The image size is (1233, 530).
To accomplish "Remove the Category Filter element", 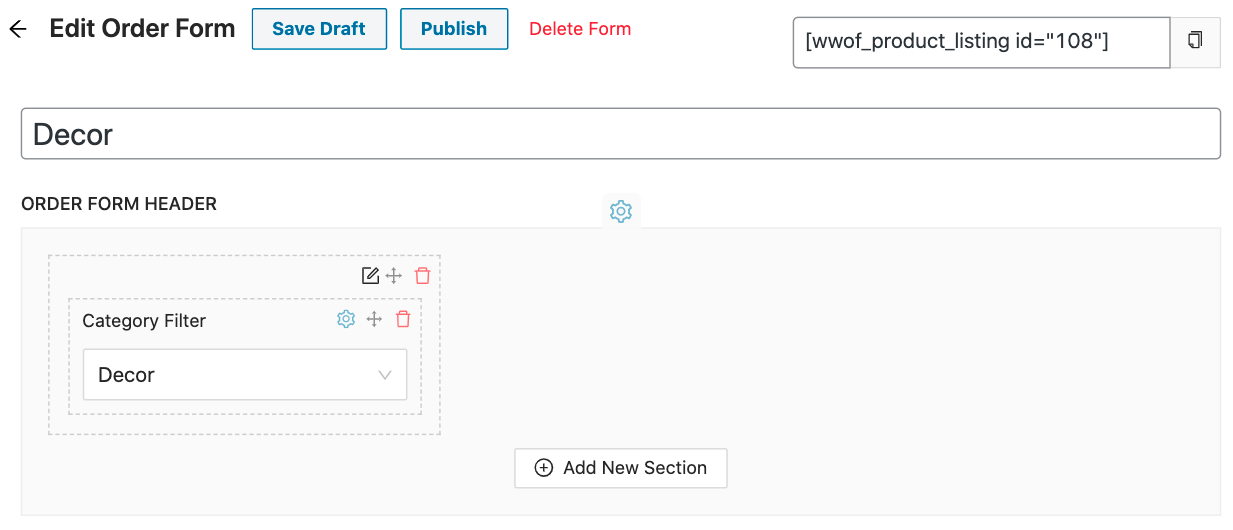I will (x=403, y=319).
